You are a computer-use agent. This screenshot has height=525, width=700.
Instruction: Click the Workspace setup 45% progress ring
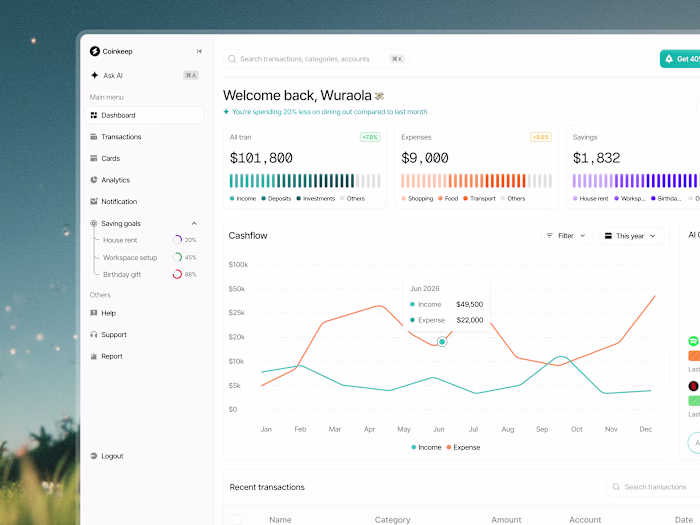[x=177, y=257]
